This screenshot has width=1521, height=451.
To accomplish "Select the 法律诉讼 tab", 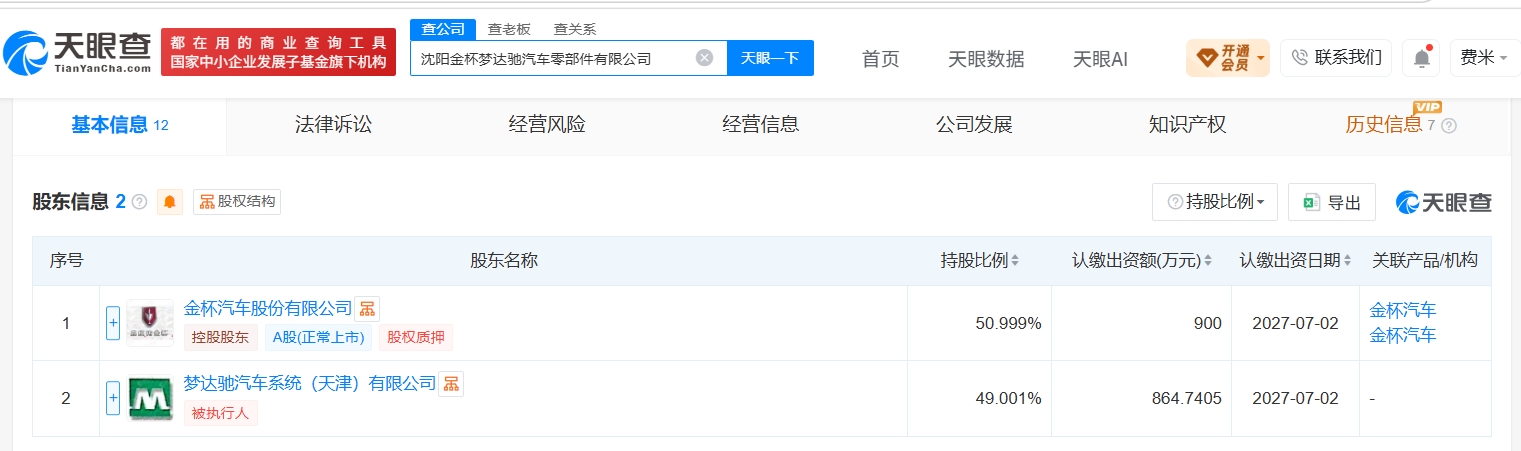I will pyautogui.click(x=333, y=125).
